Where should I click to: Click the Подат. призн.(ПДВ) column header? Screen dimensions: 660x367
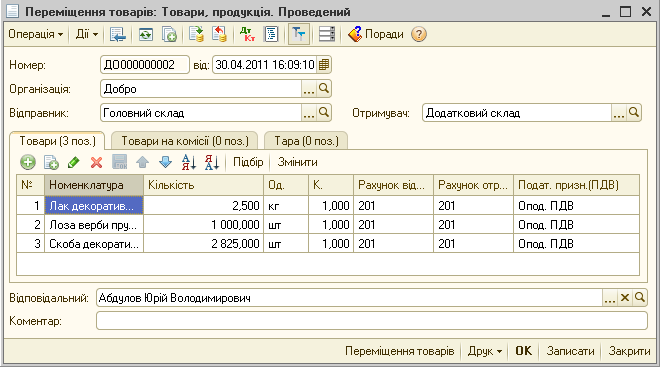(576, 185)
